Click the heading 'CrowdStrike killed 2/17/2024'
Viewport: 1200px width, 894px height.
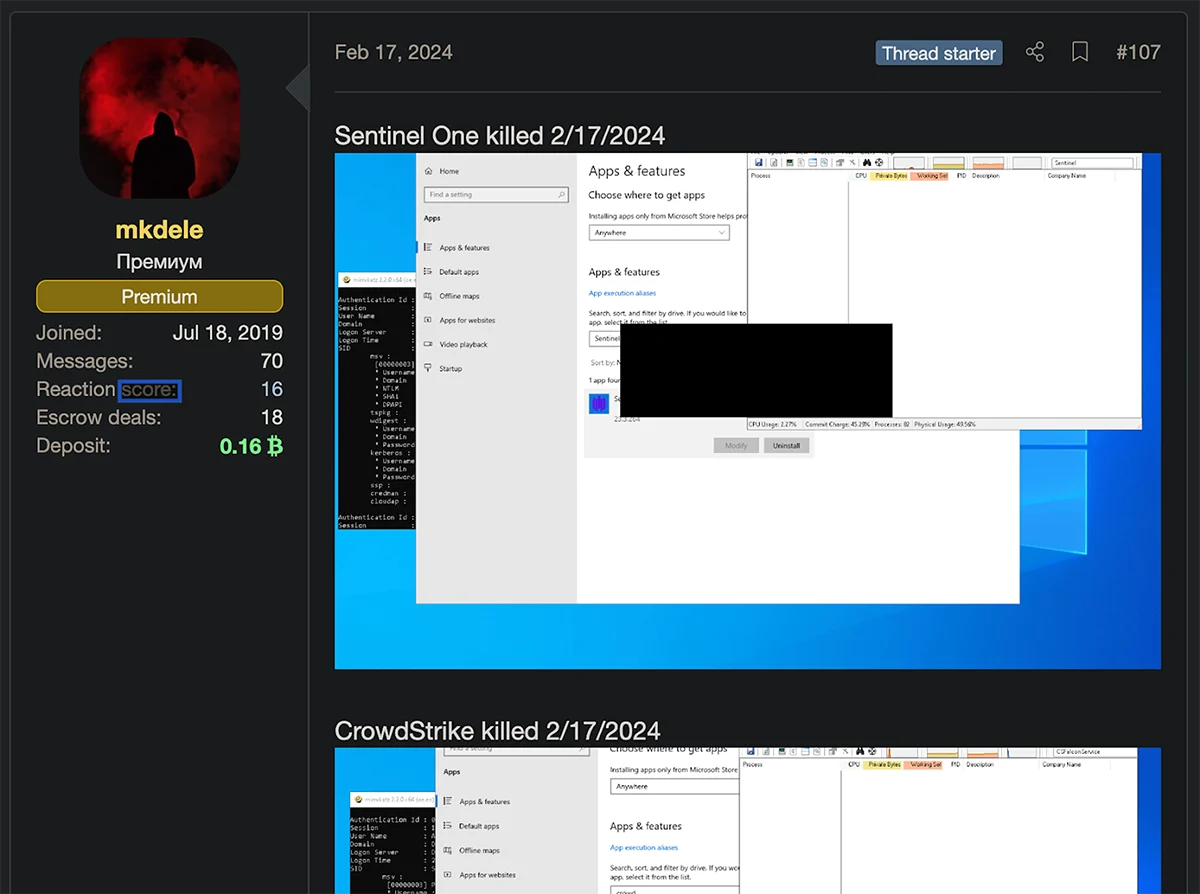tap(498, 730)
